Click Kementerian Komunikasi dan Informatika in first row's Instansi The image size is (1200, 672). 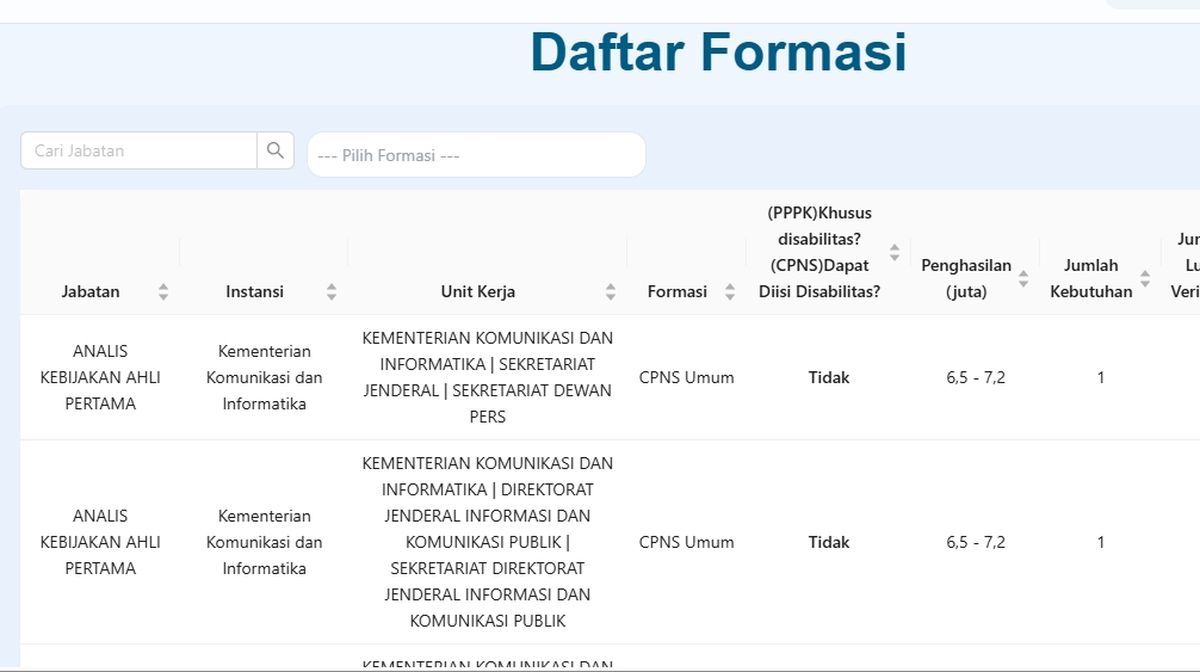[x=264, y=378]
